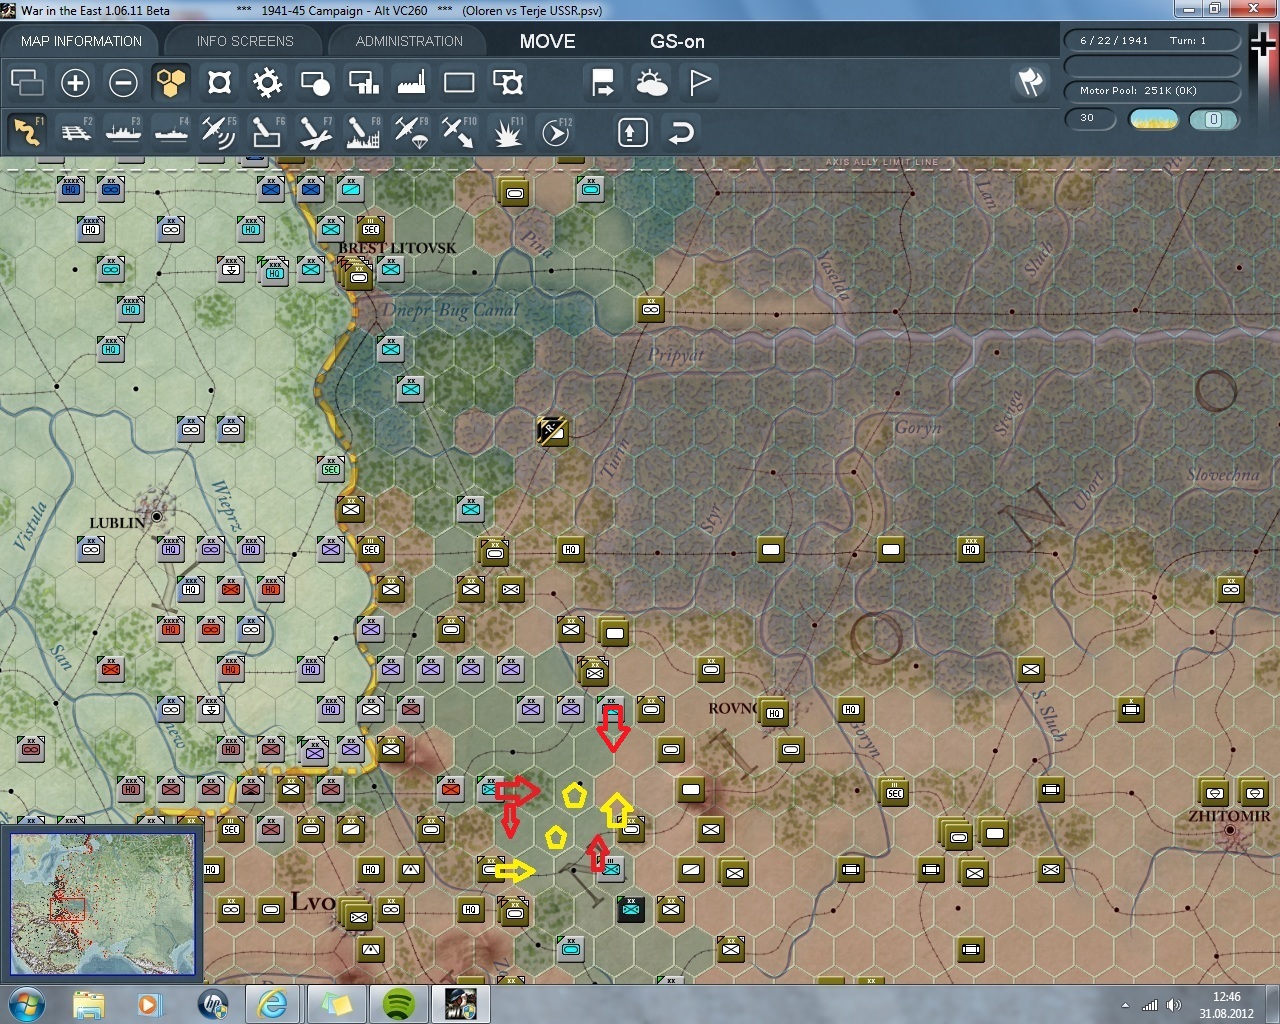Open the INFO SCREENS tab
Image resolution: width=1280 pixels, height=1024 pixels.
[245, 41]
